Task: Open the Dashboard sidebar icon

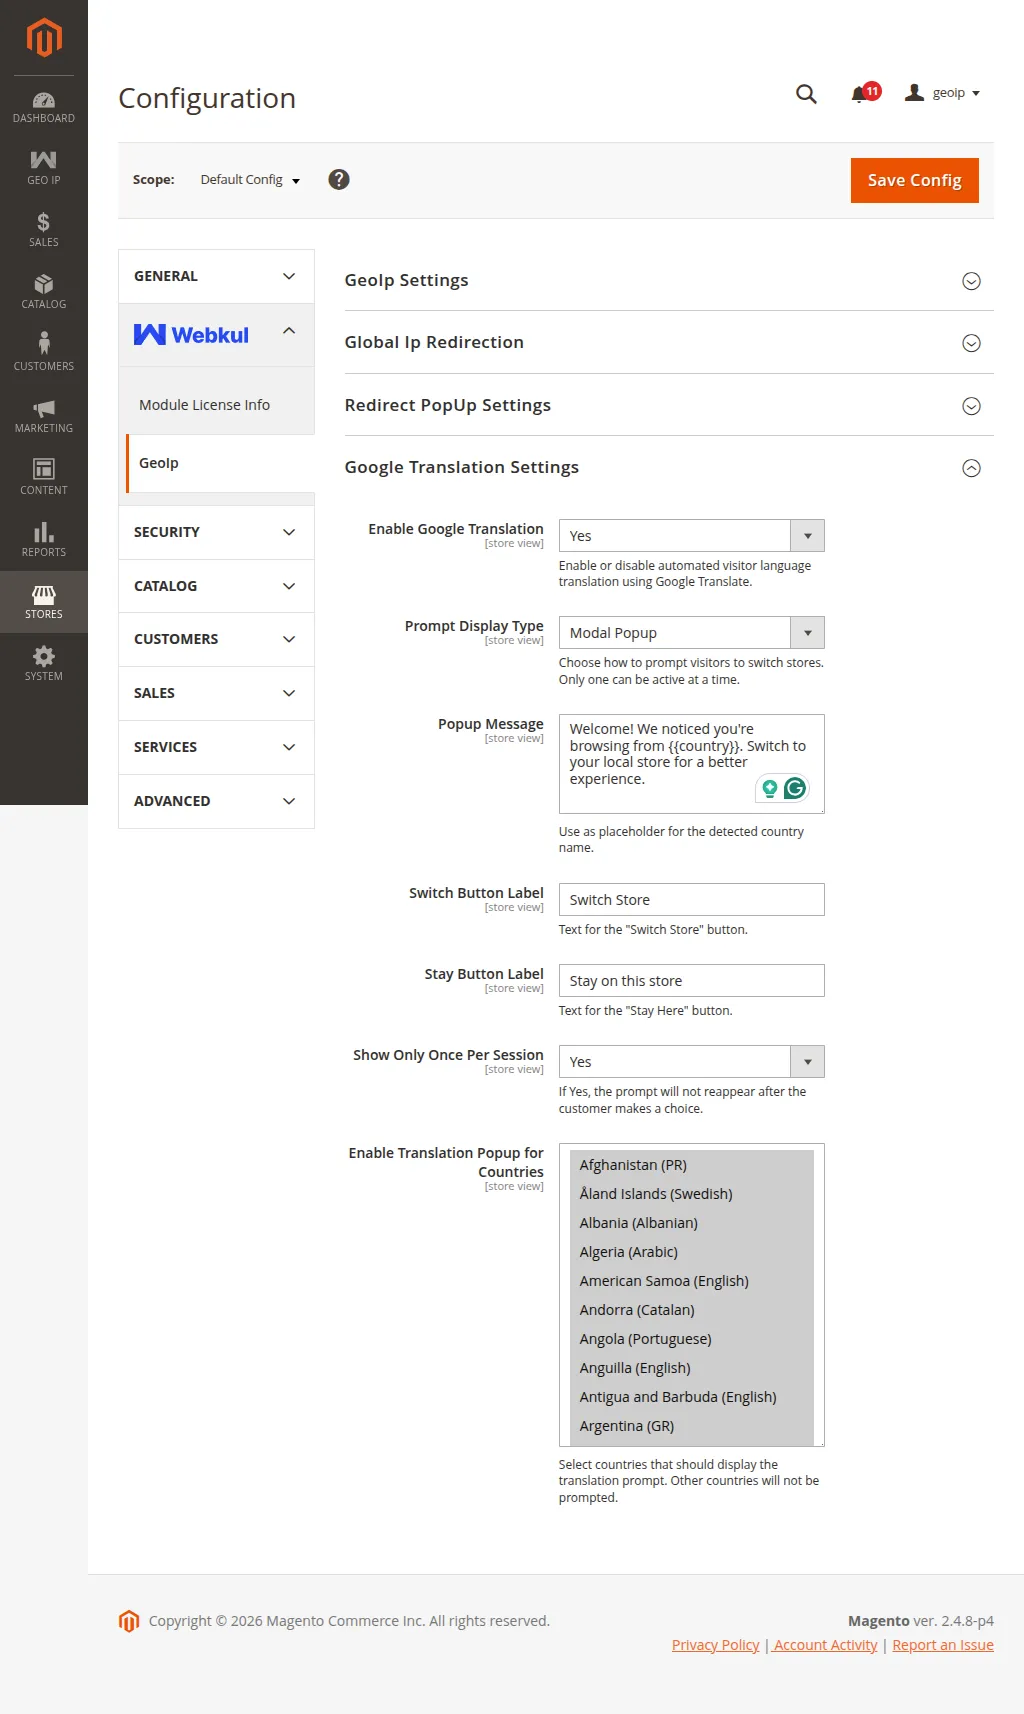Action: [x=44, y=107]
